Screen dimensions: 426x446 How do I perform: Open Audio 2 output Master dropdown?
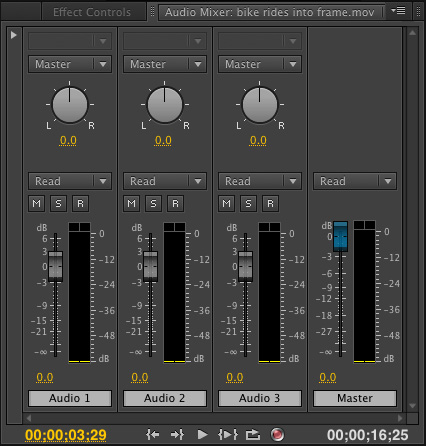[165, 64]
